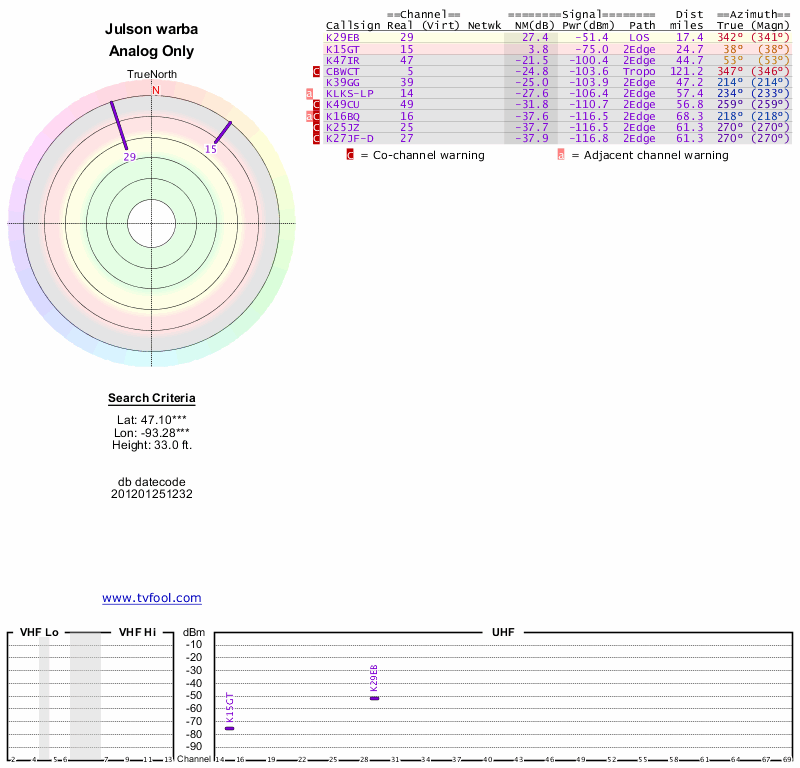Click the K47IR callsign entry

click(343, 60)
